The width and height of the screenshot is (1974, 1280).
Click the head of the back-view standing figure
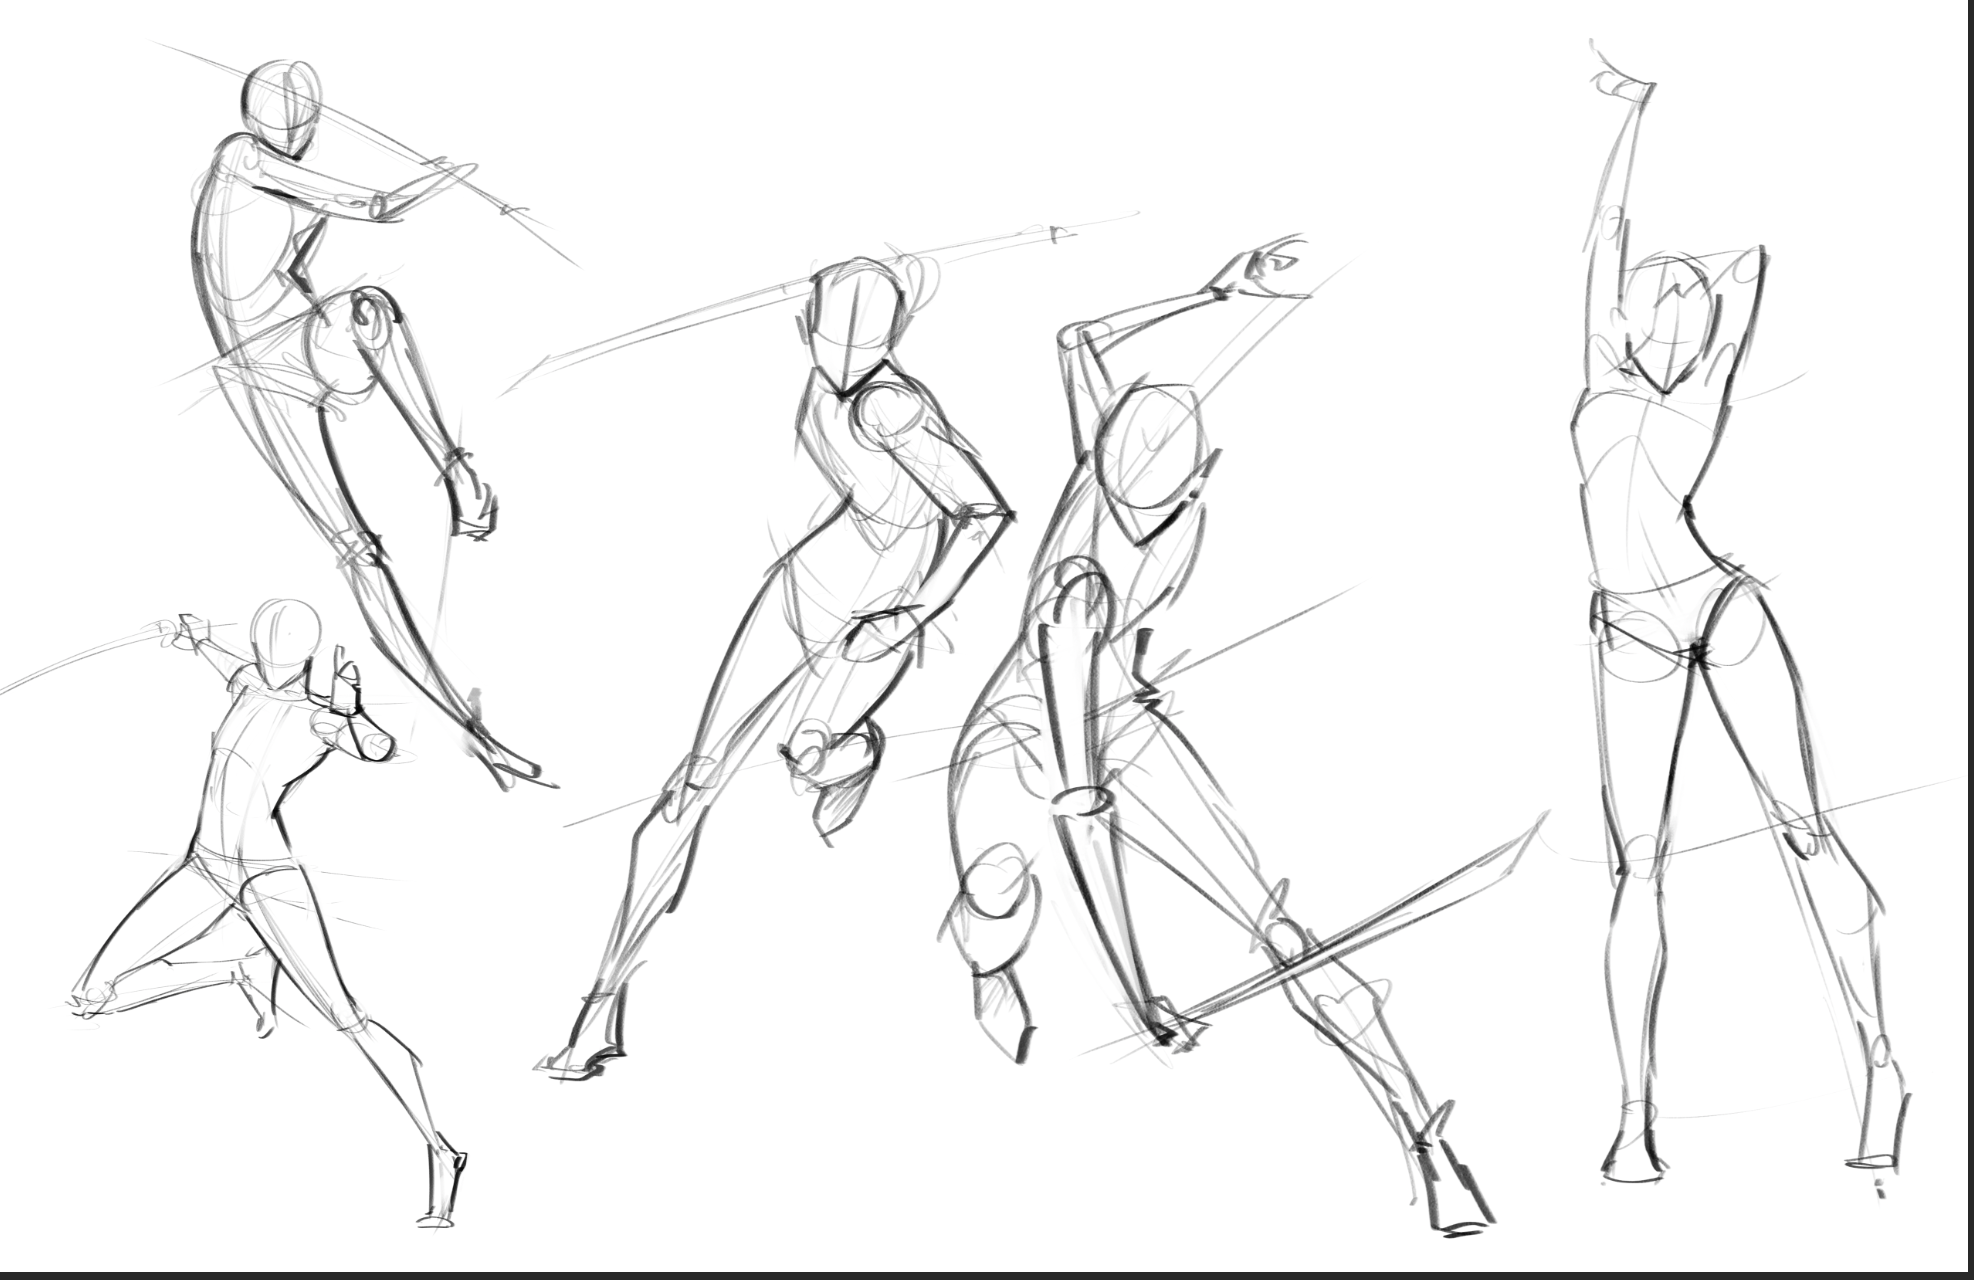click(1668, 326)
